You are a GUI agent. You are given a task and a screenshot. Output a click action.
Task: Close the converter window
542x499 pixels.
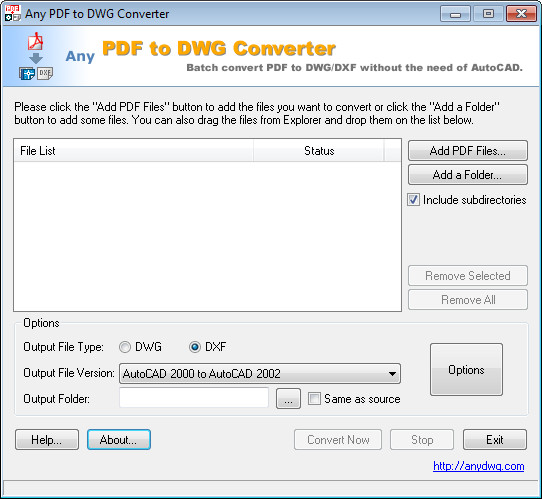521,14
